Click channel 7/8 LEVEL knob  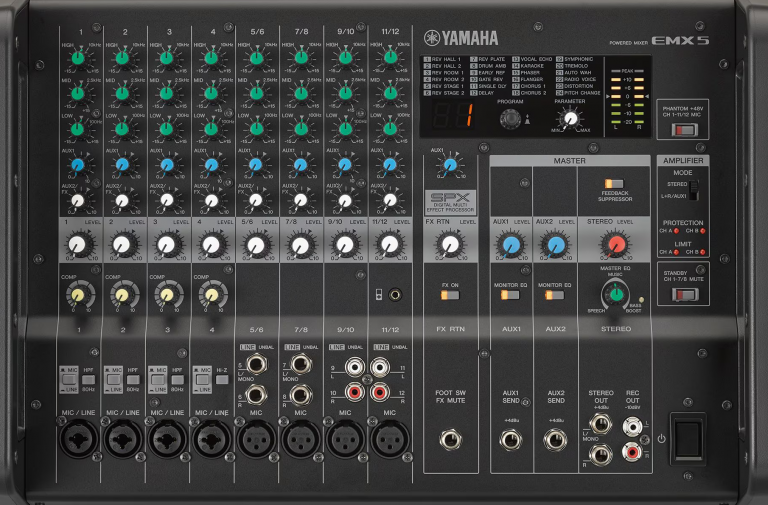(x=301, y=245)
